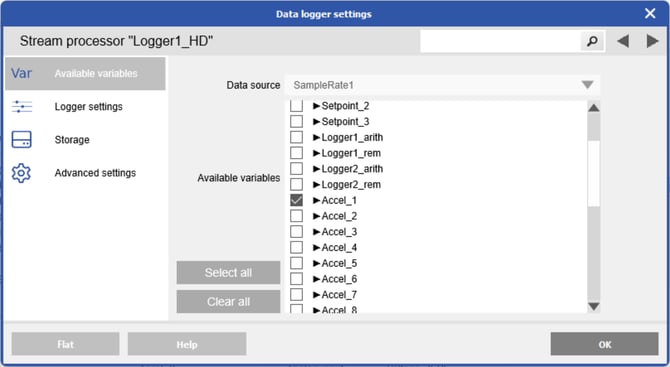Switch to the Storage tab

pyautogui.click(x=85, y=140)
